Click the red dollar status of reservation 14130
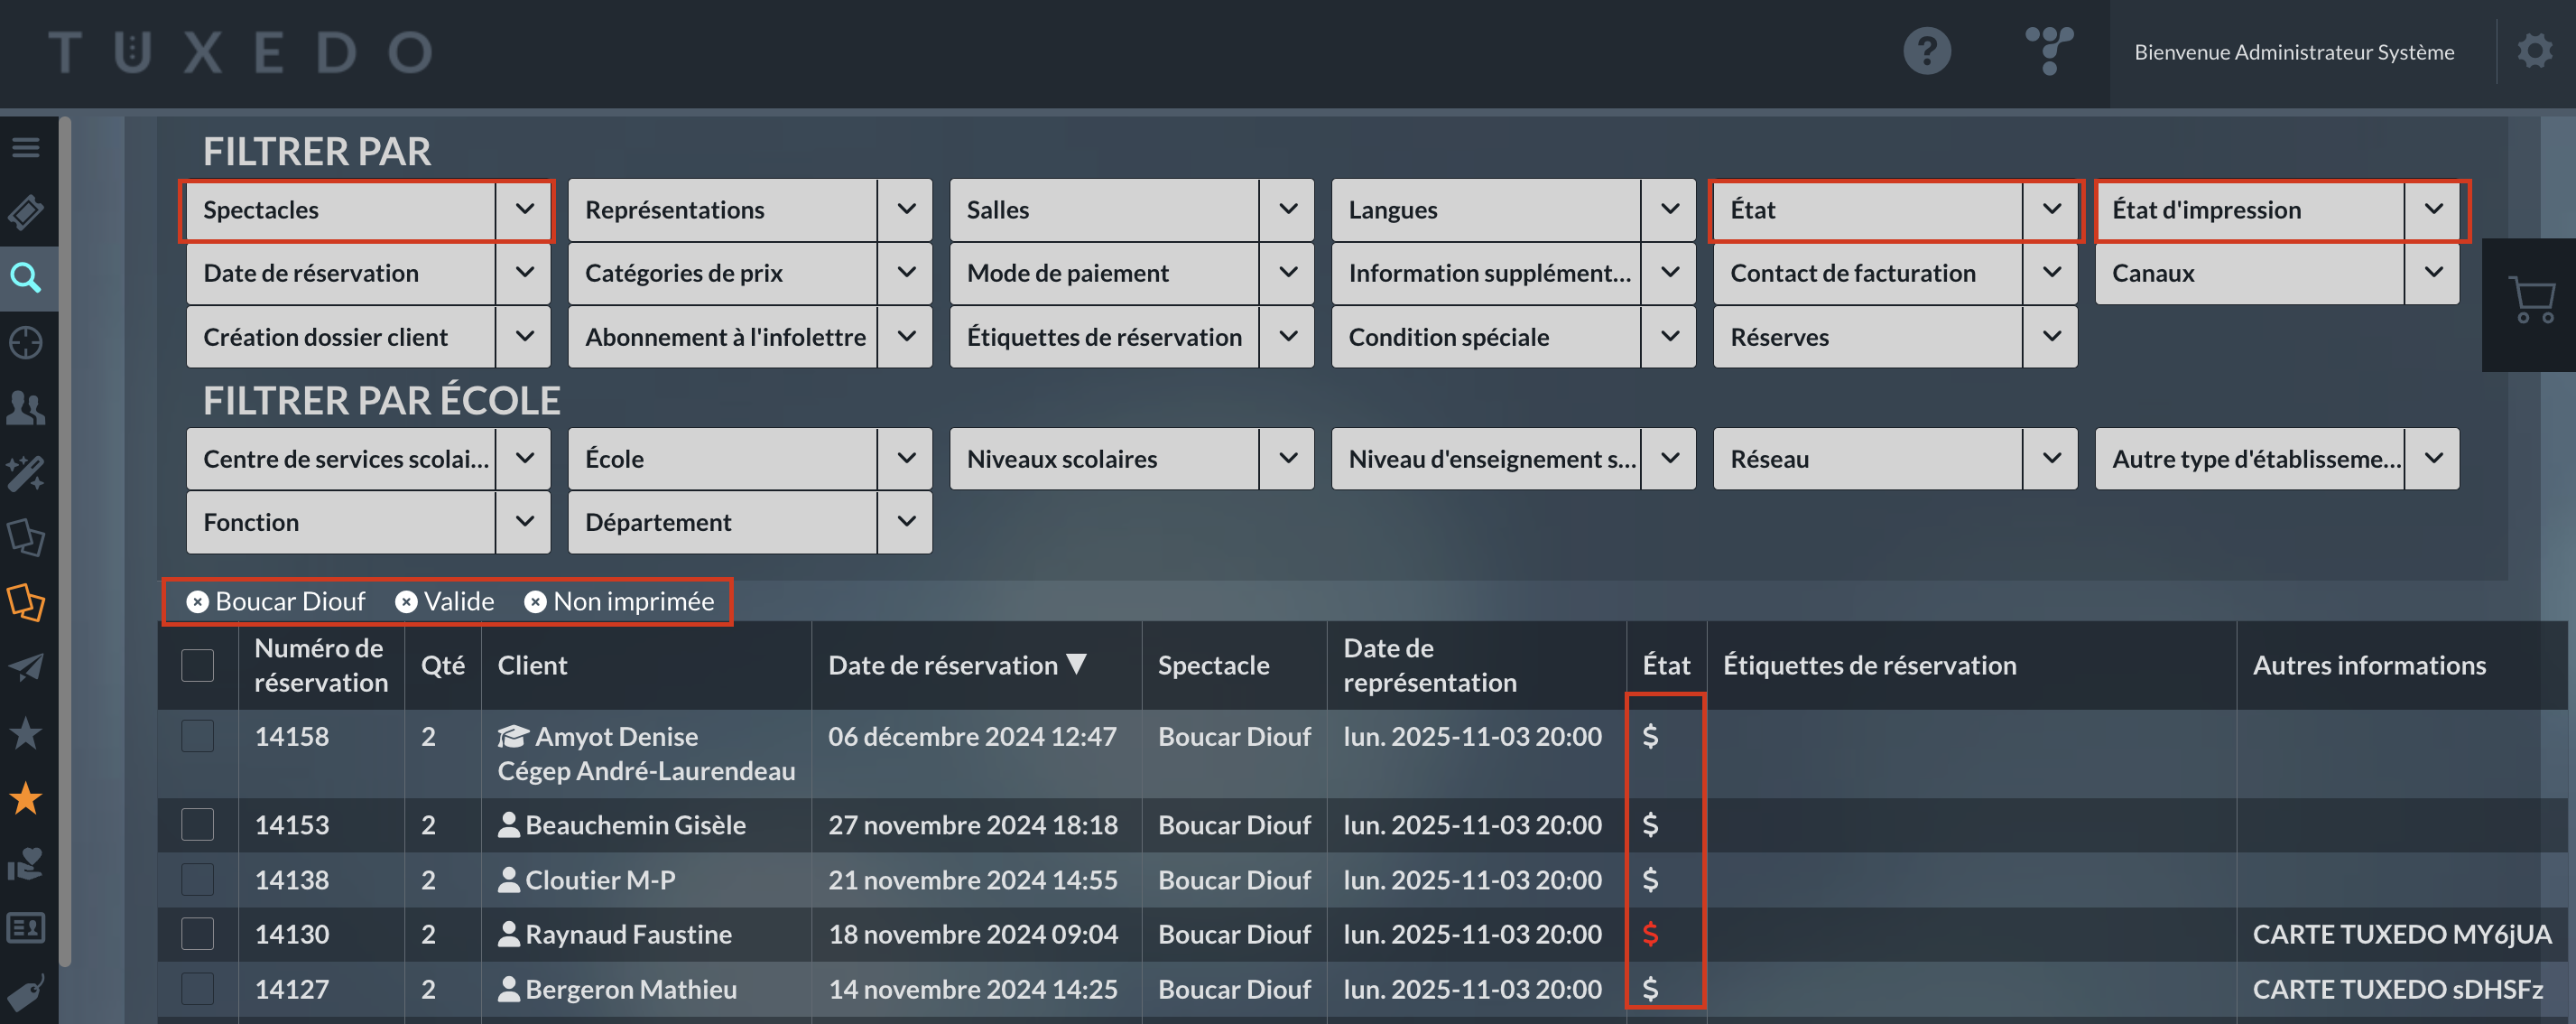This screenshot has width=2576, height=1024. point(1650,935)
